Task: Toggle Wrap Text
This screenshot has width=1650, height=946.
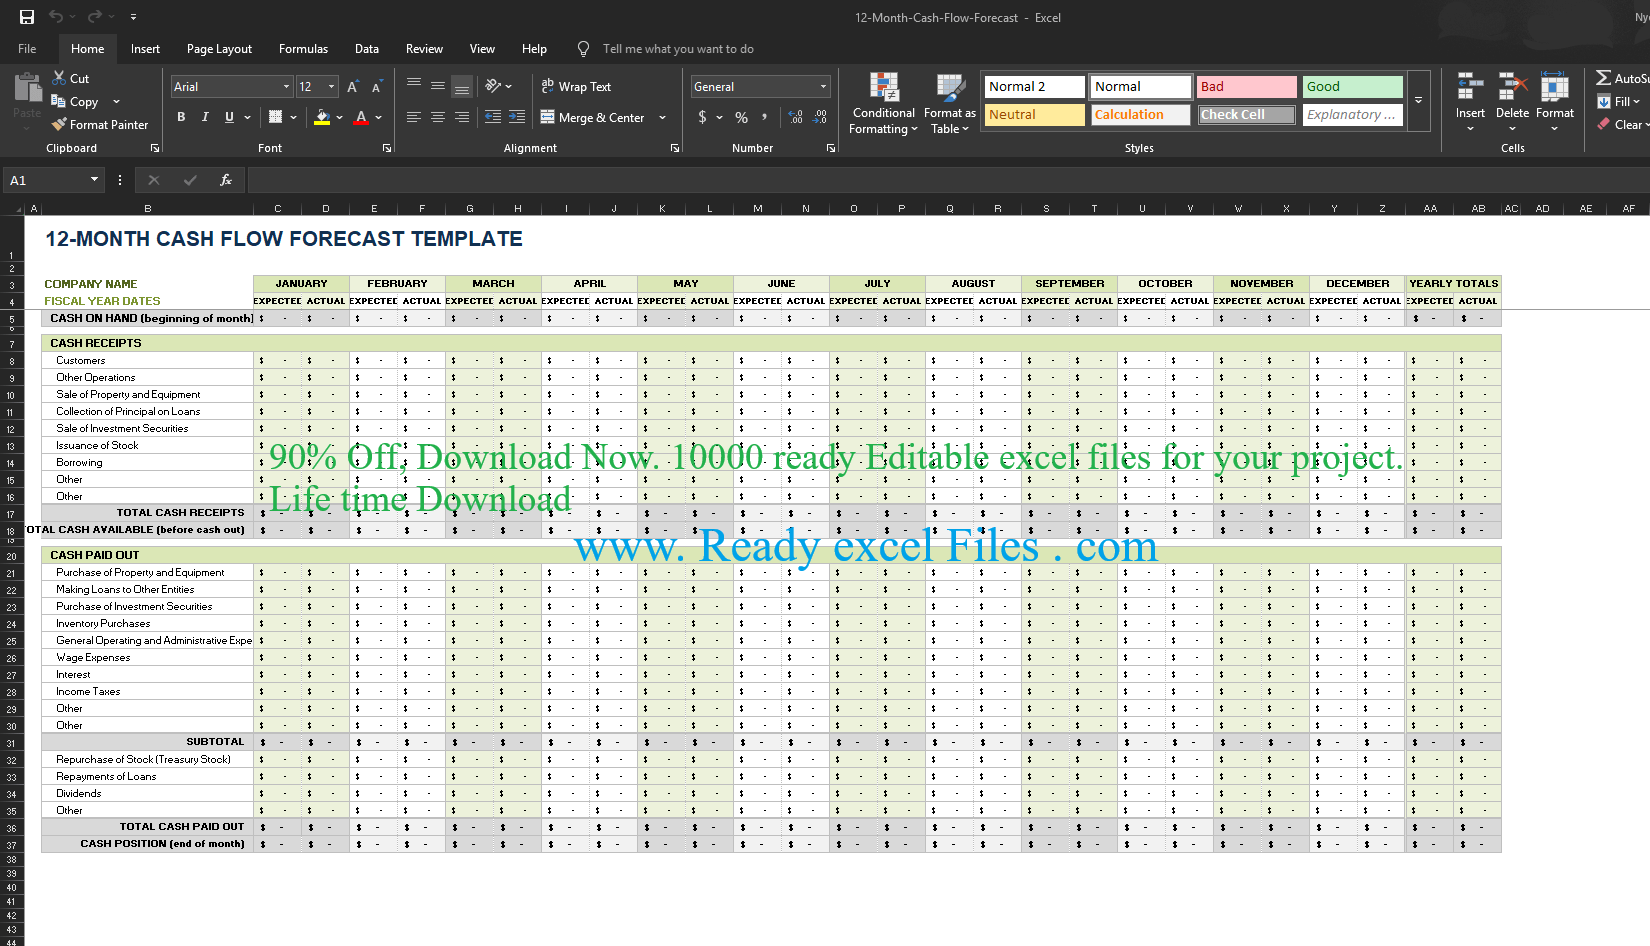Action: point(576,87)
